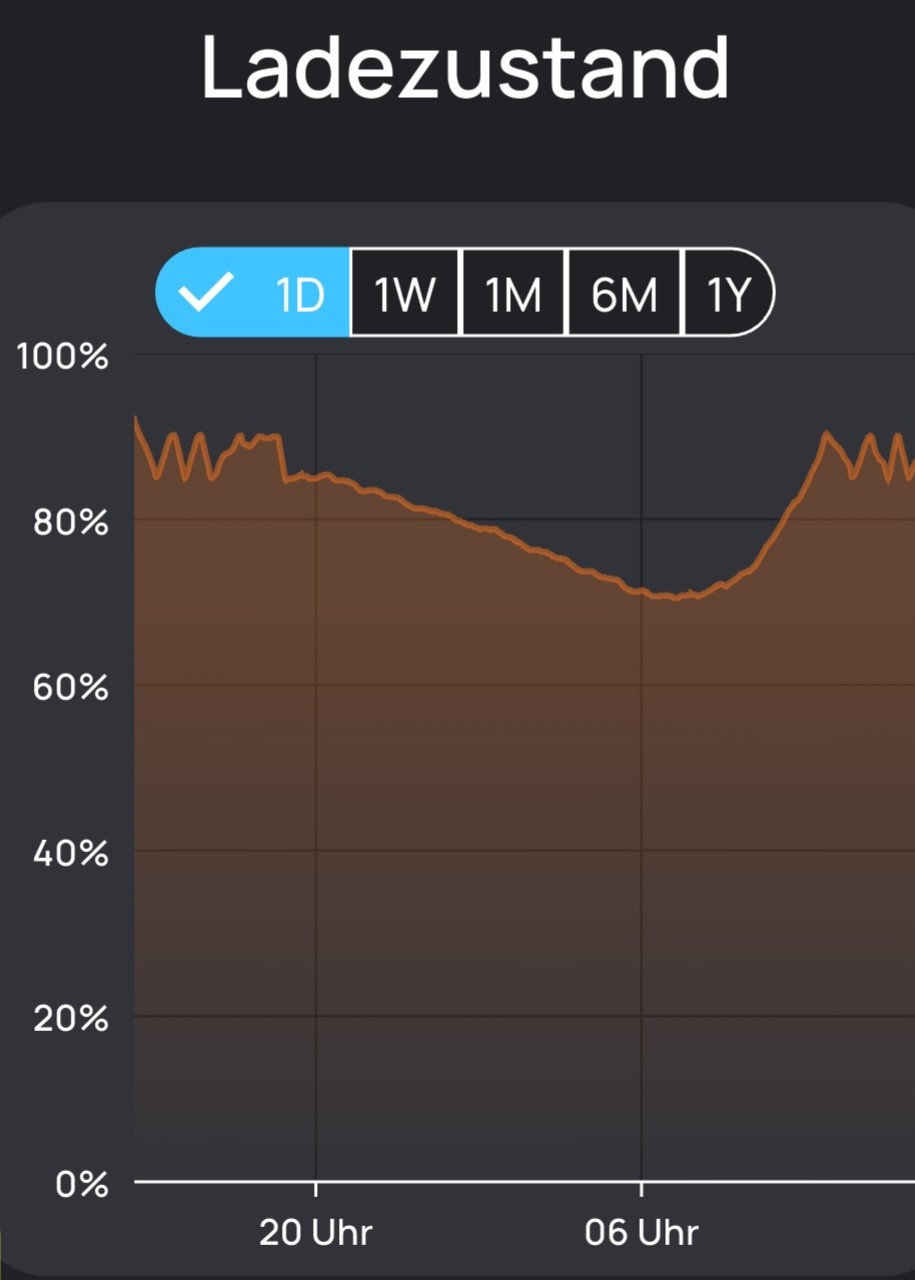Select the 1Y time range

(x=729, y=292)
